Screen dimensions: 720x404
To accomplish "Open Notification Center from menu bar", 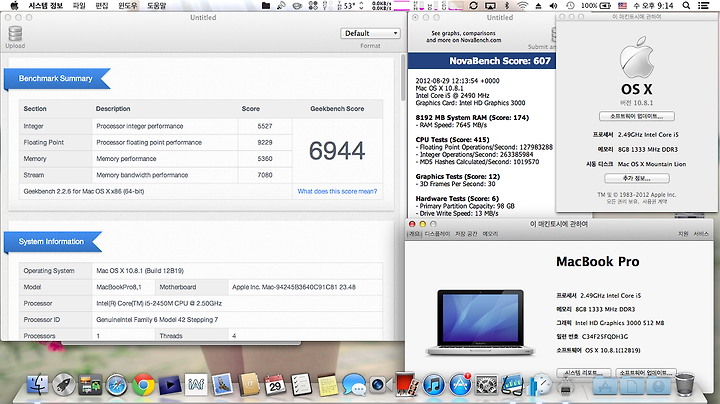I will coord(703,6).
